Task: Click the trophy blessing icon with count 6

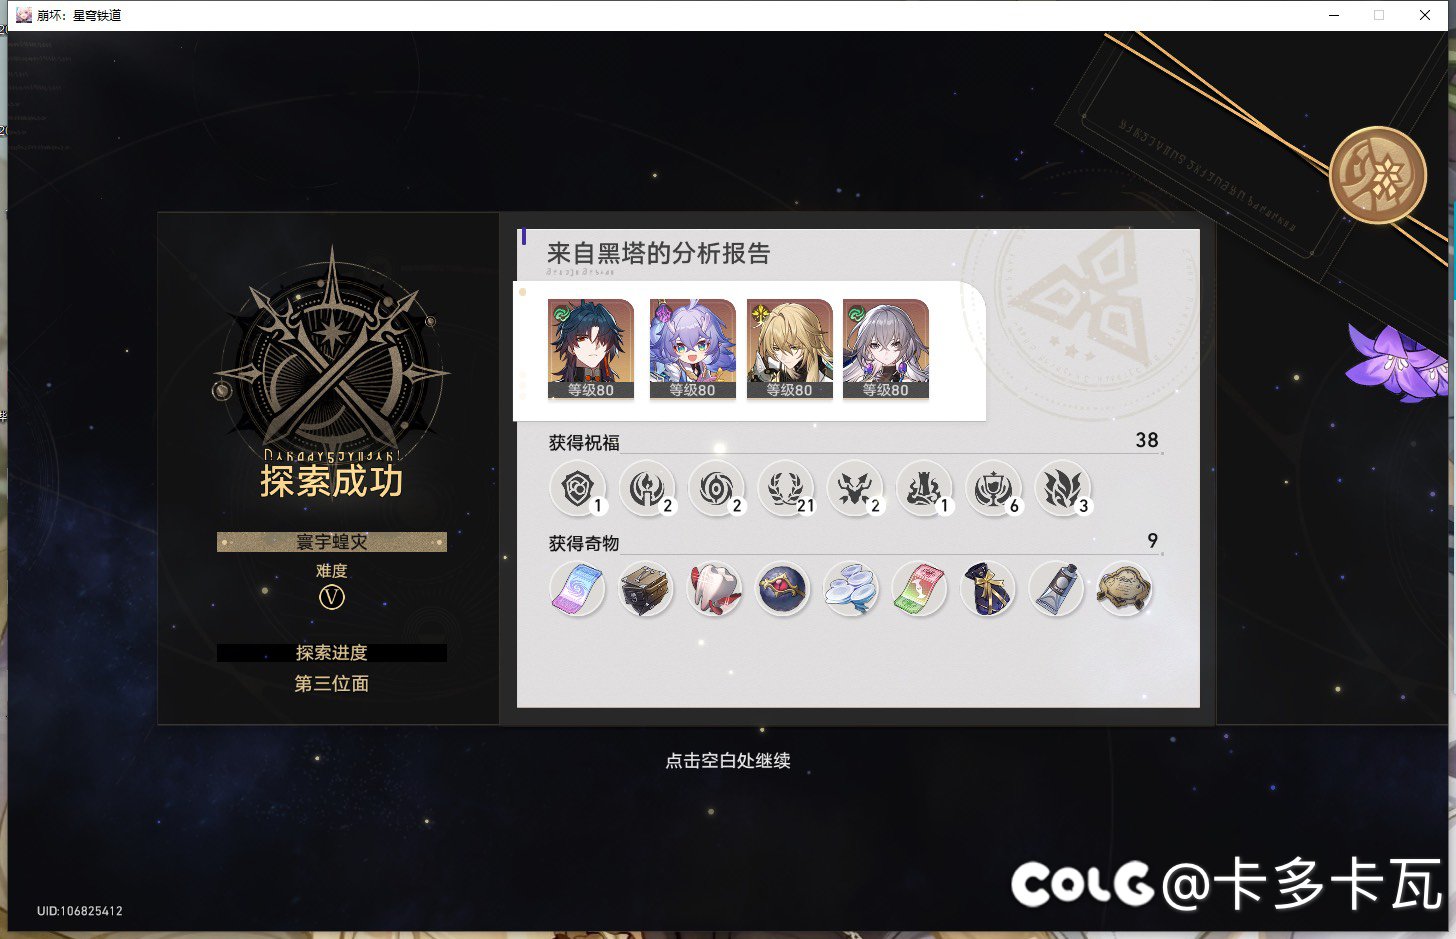Action: (994, 489)
